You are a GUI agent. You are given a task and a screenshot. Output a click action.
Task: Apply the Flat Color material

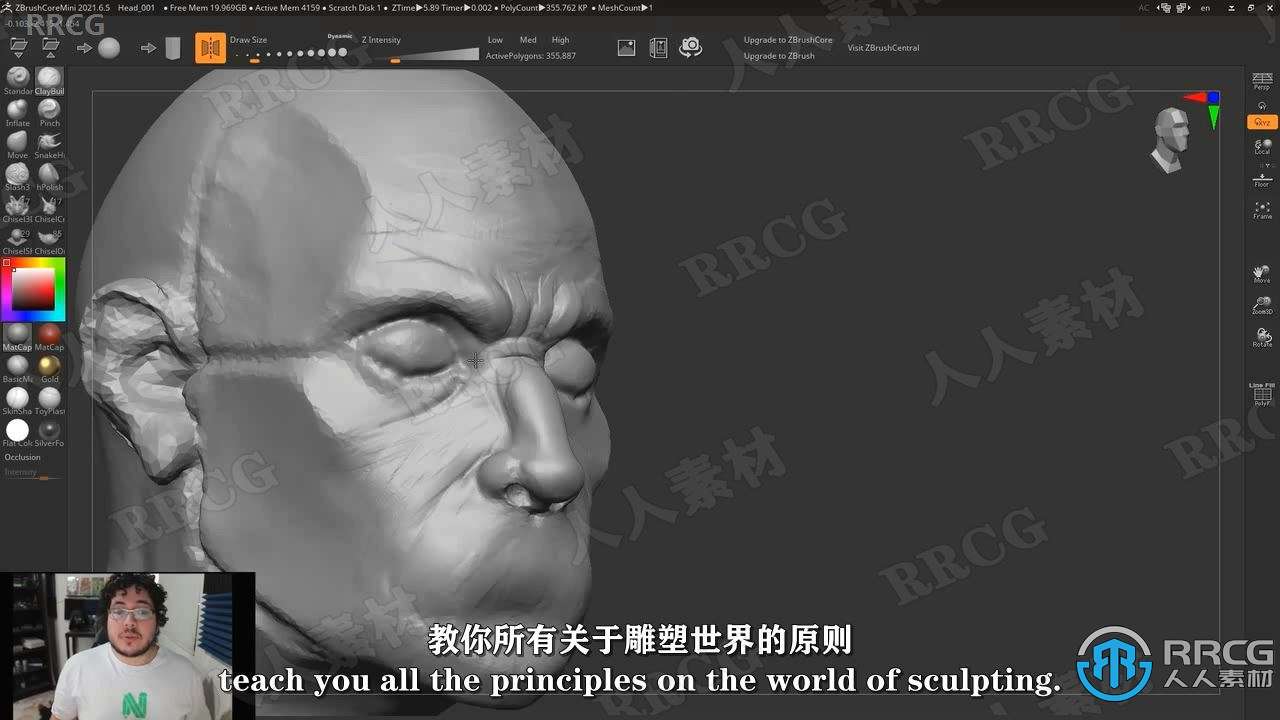[18, 433]
